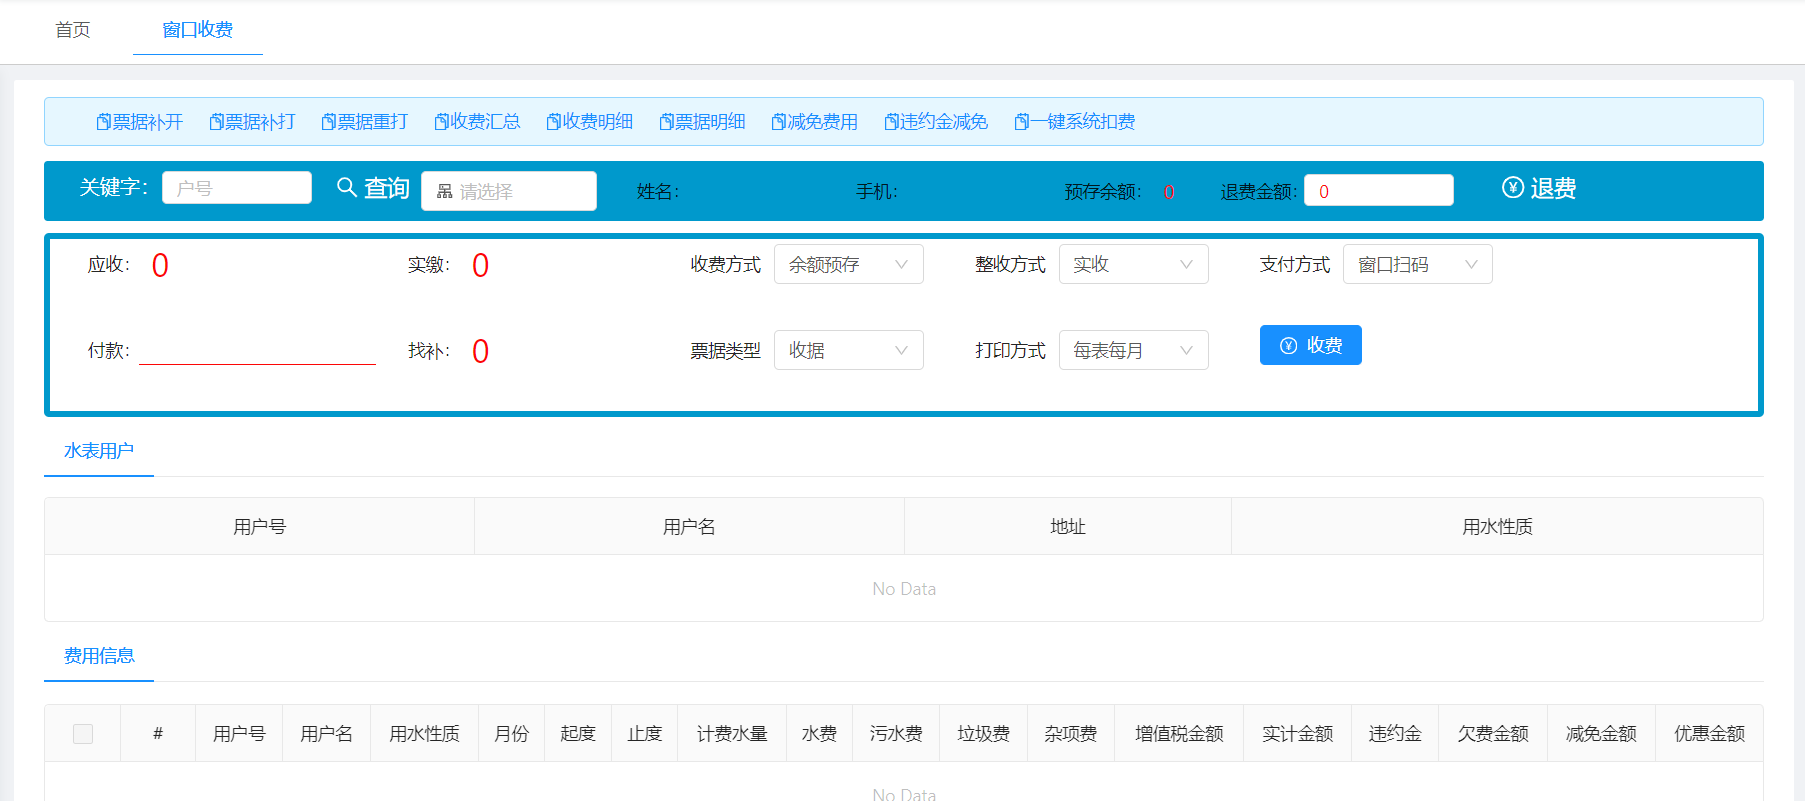Click the 优惠金额 column header
This screenshot has height=801, width=1805.
click(1710, 734)
